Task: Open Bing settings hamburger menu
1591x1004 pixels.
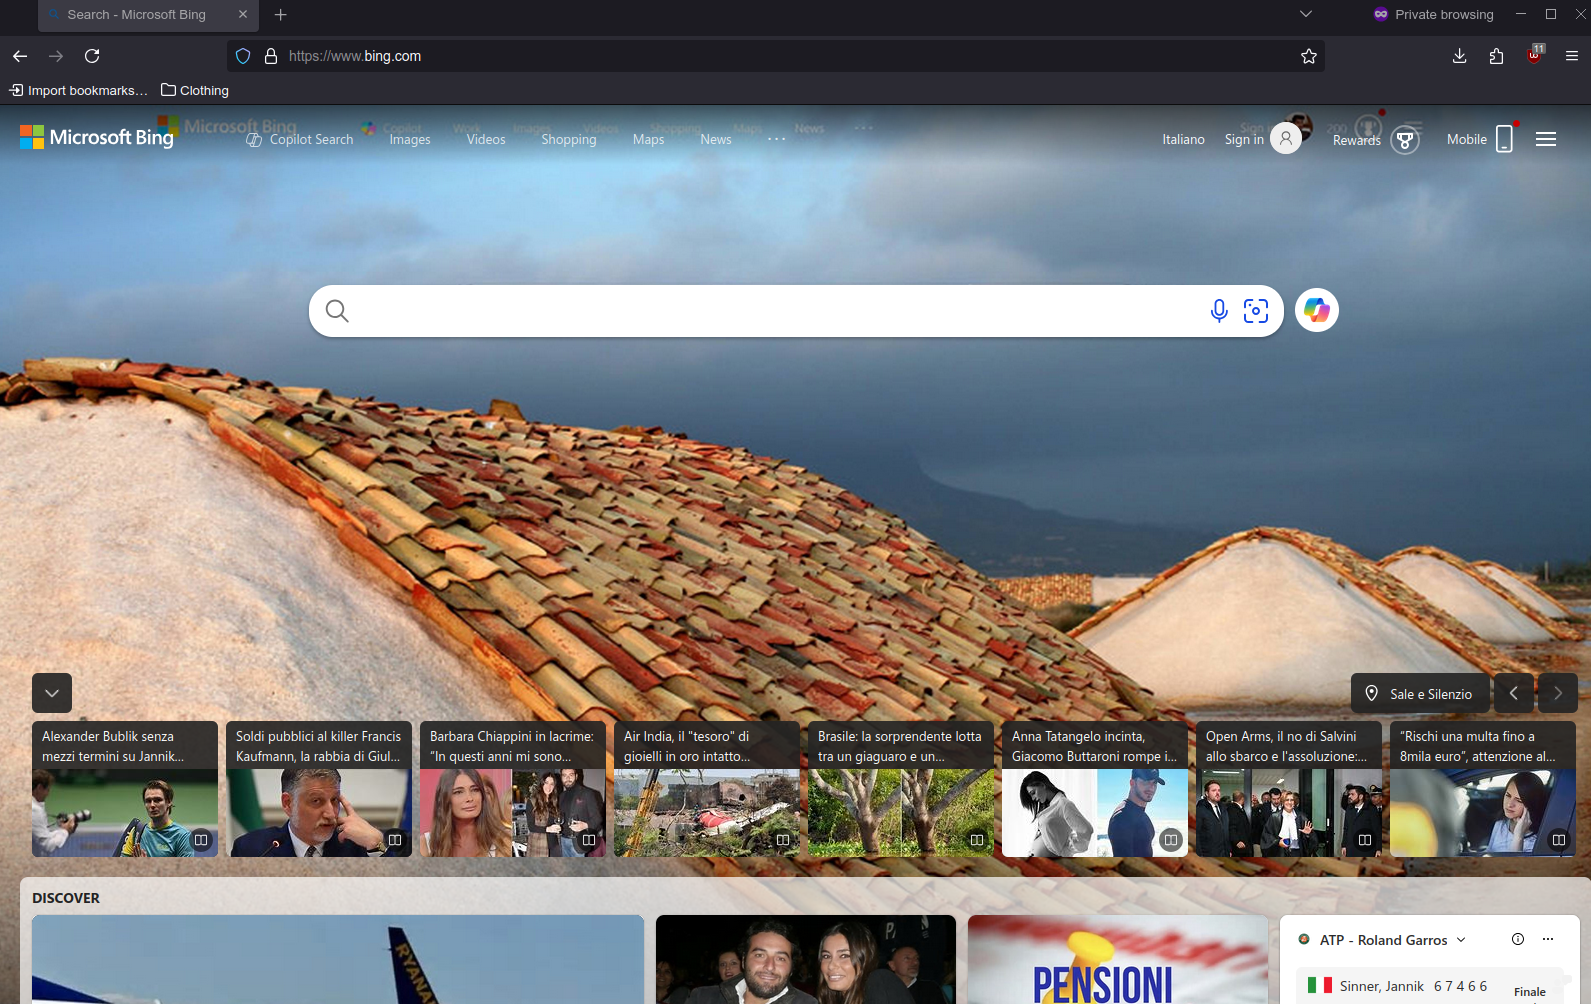Action: coord(1546,139)
